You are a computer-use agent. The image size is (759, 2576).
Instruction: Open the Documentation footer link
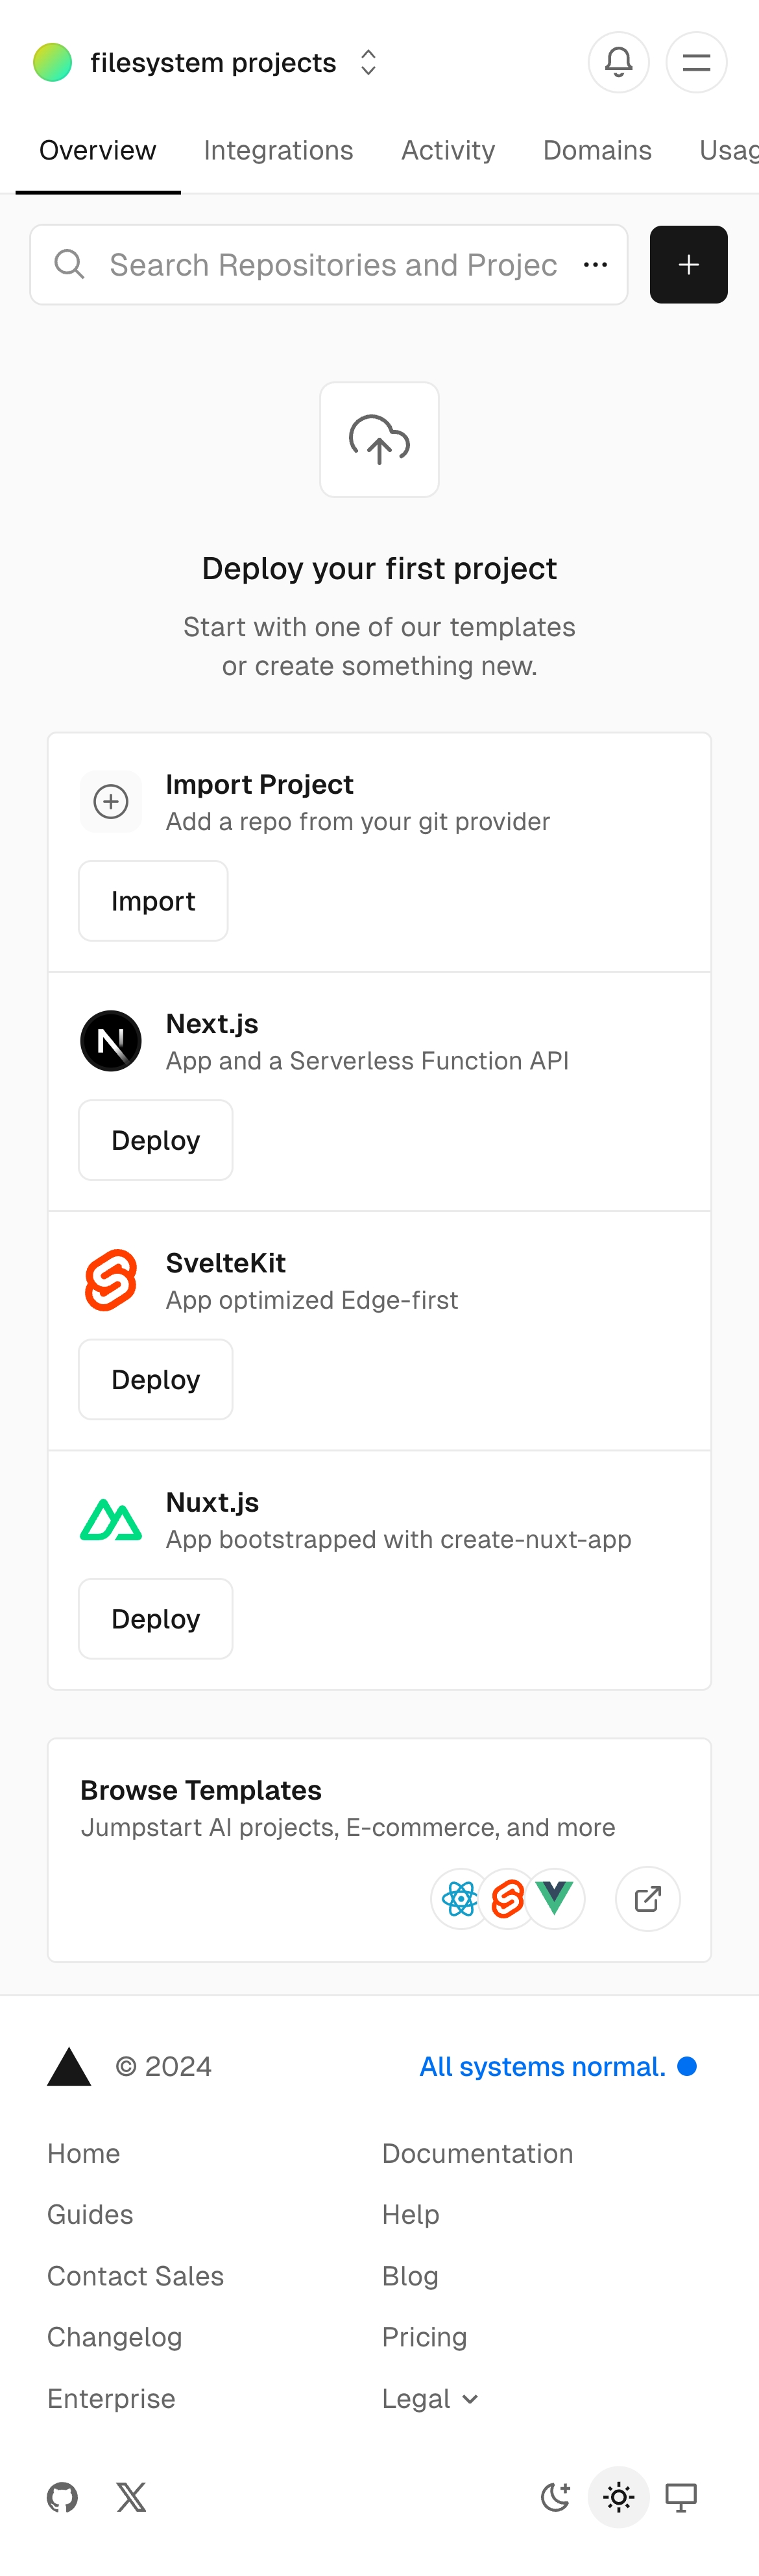tap(477, 2153)
